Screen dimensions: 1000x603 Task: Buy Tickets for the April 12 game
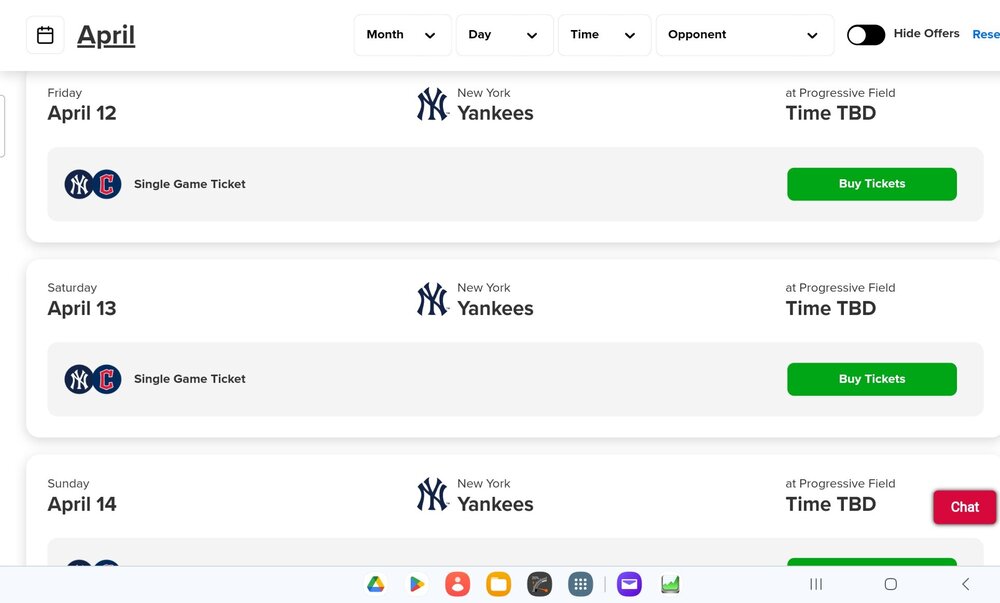(x=872, y=184)
